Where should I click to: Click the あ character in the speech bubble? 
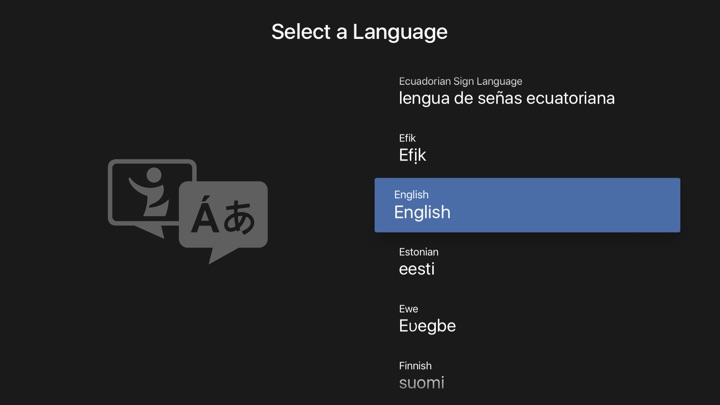pyautogui.click(x=239, y=217)
